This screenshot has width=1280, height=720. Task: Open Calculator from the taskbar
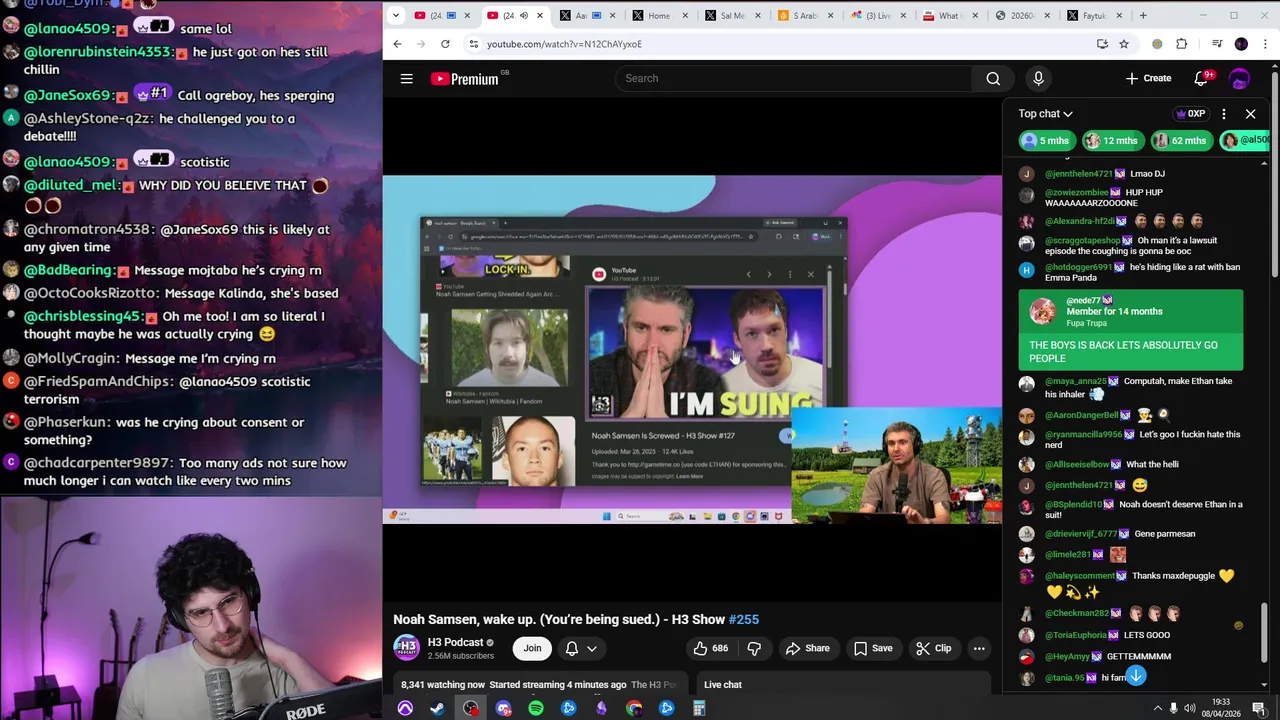(x=699, y=708)
